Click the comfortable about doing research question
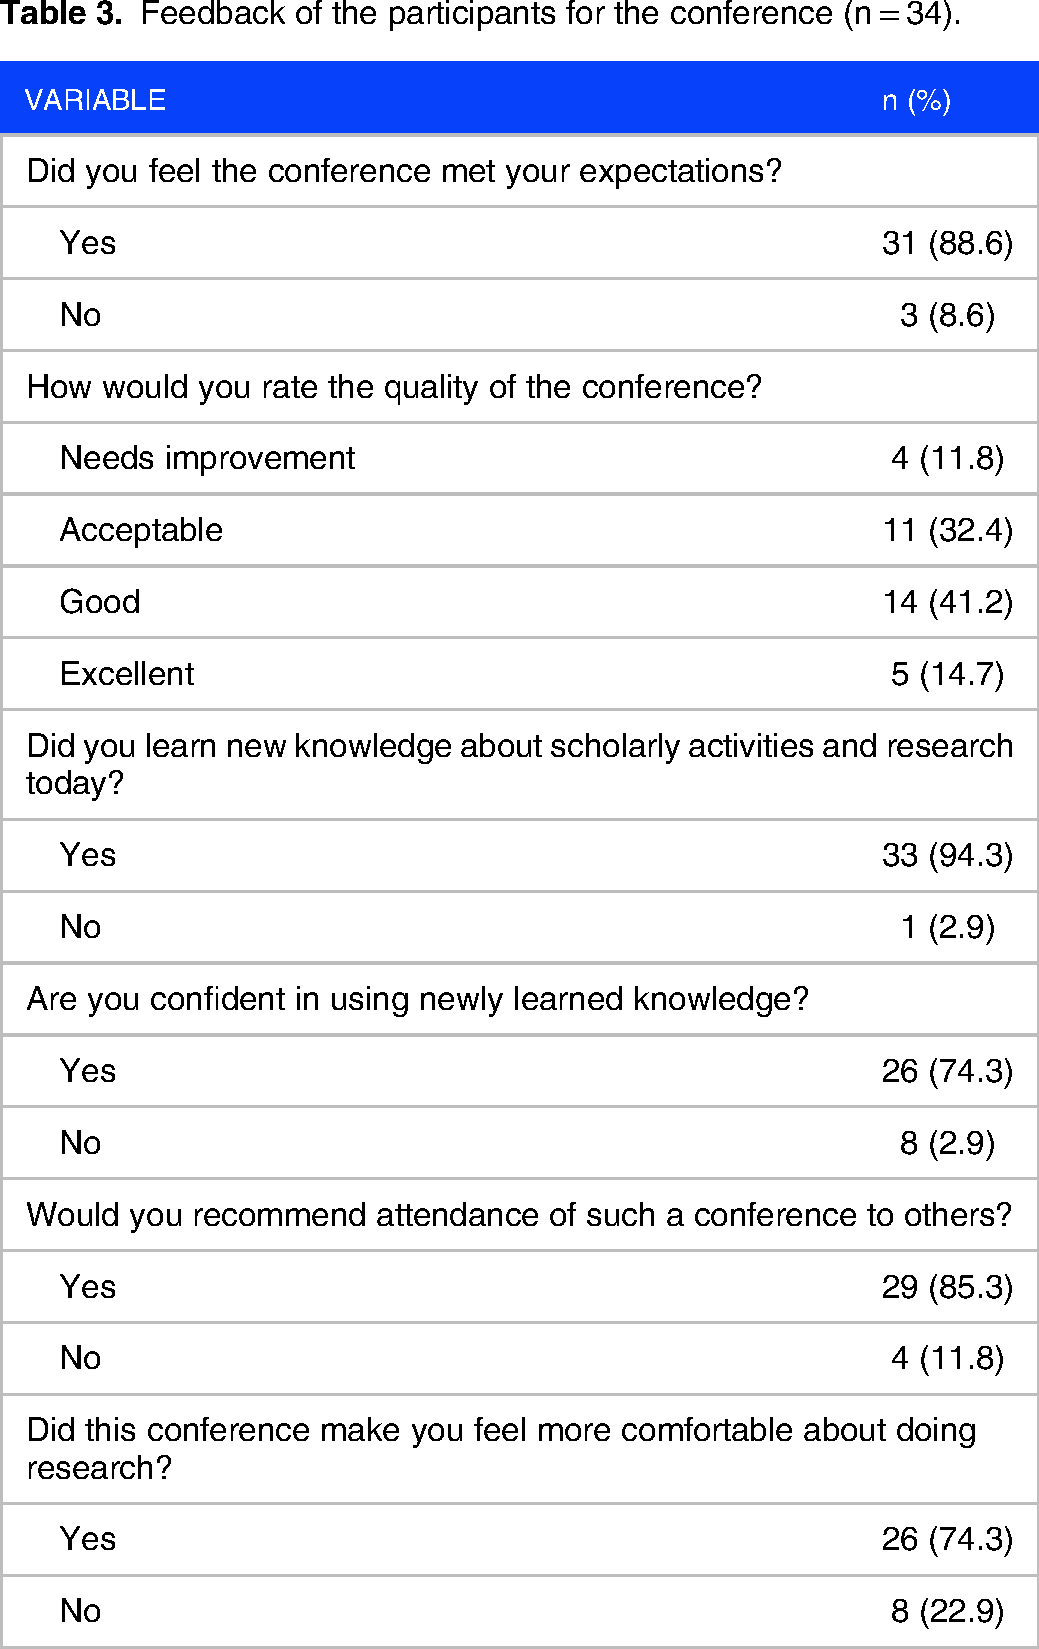1039x1649 pixels. coord(501,1448)
